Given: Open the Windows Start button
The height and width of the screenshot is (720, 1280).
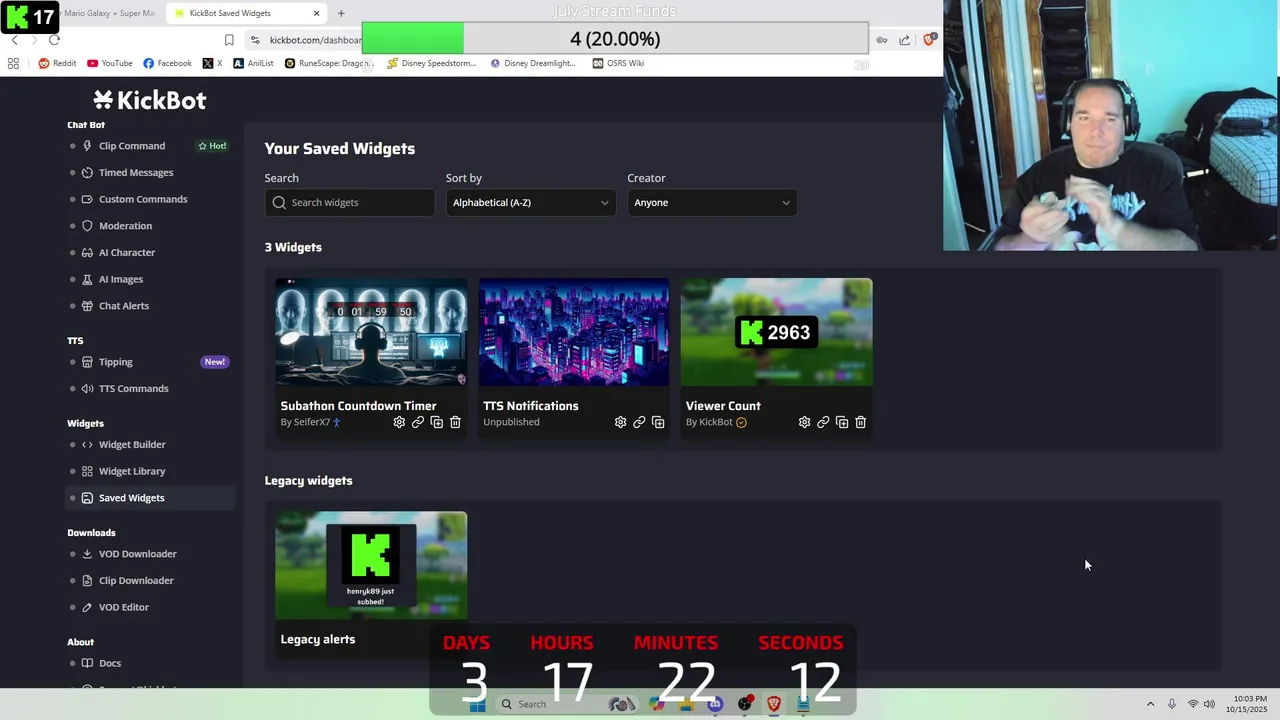Looking at the screenshot, I should (477, 704).
